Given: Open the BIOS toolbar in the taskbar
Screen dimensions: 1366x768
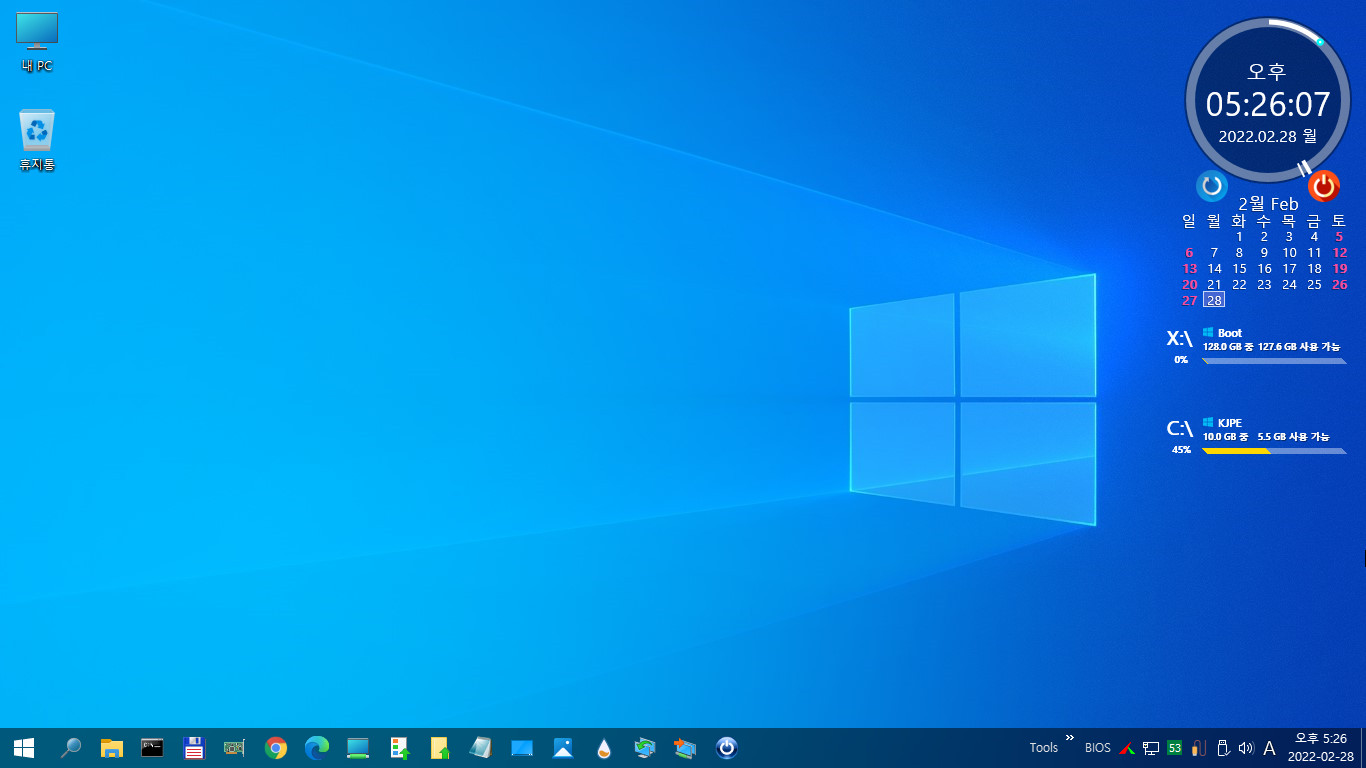Looking at the screenshot, I should click(x=1098, y=747).
